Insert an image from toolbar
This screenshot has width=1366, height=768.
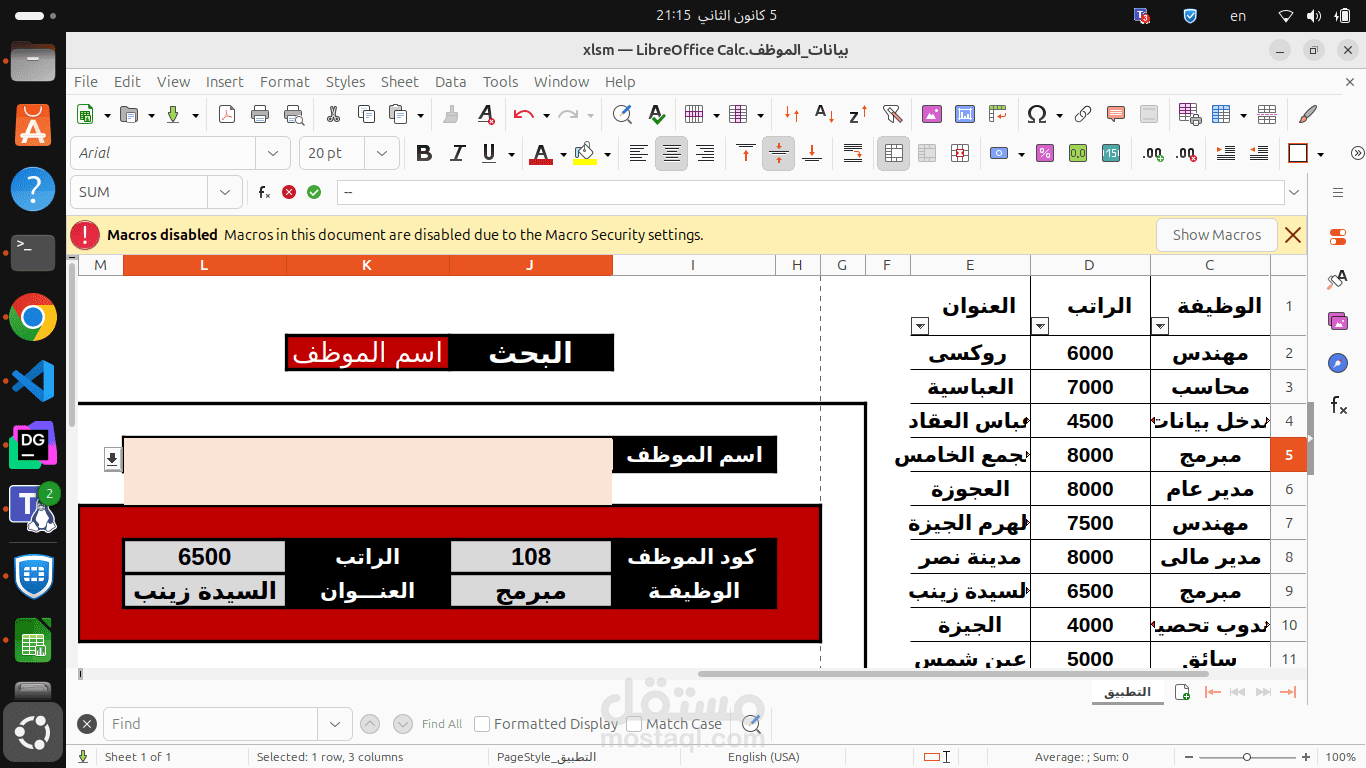(932, 114)
